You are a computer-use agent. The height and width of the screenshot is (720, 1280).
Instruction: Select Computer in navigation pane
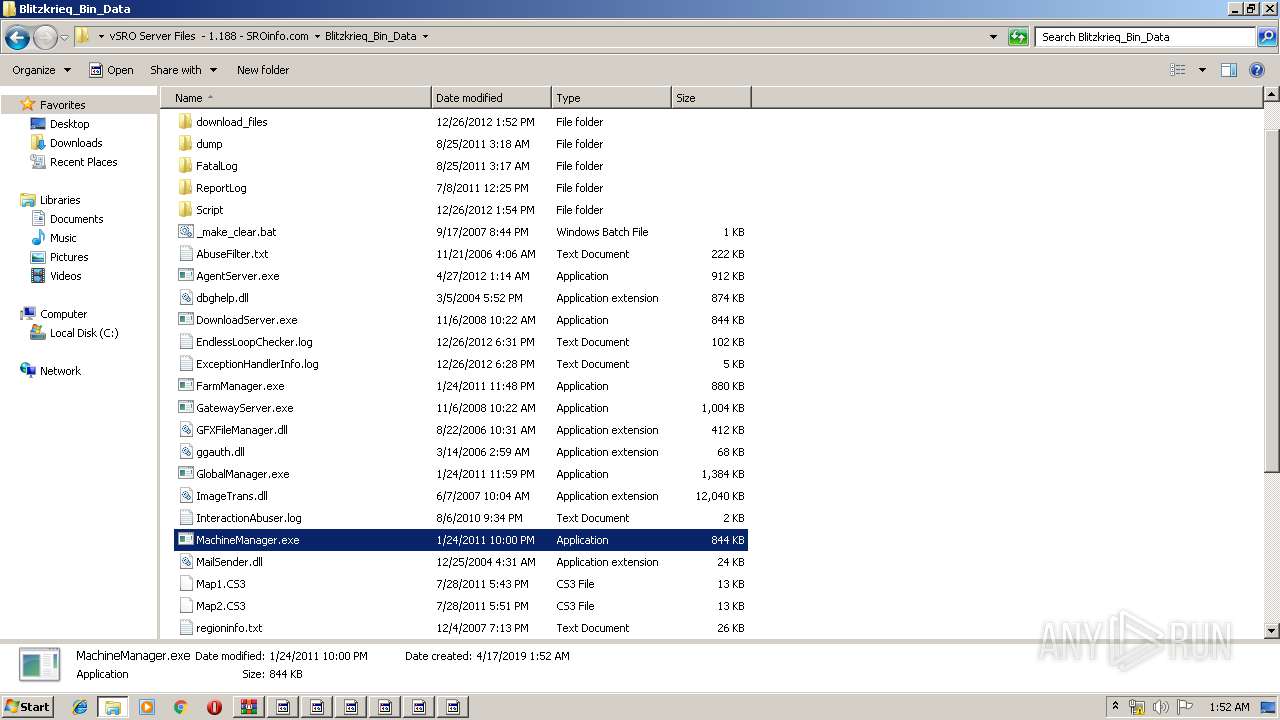[63, 314]
